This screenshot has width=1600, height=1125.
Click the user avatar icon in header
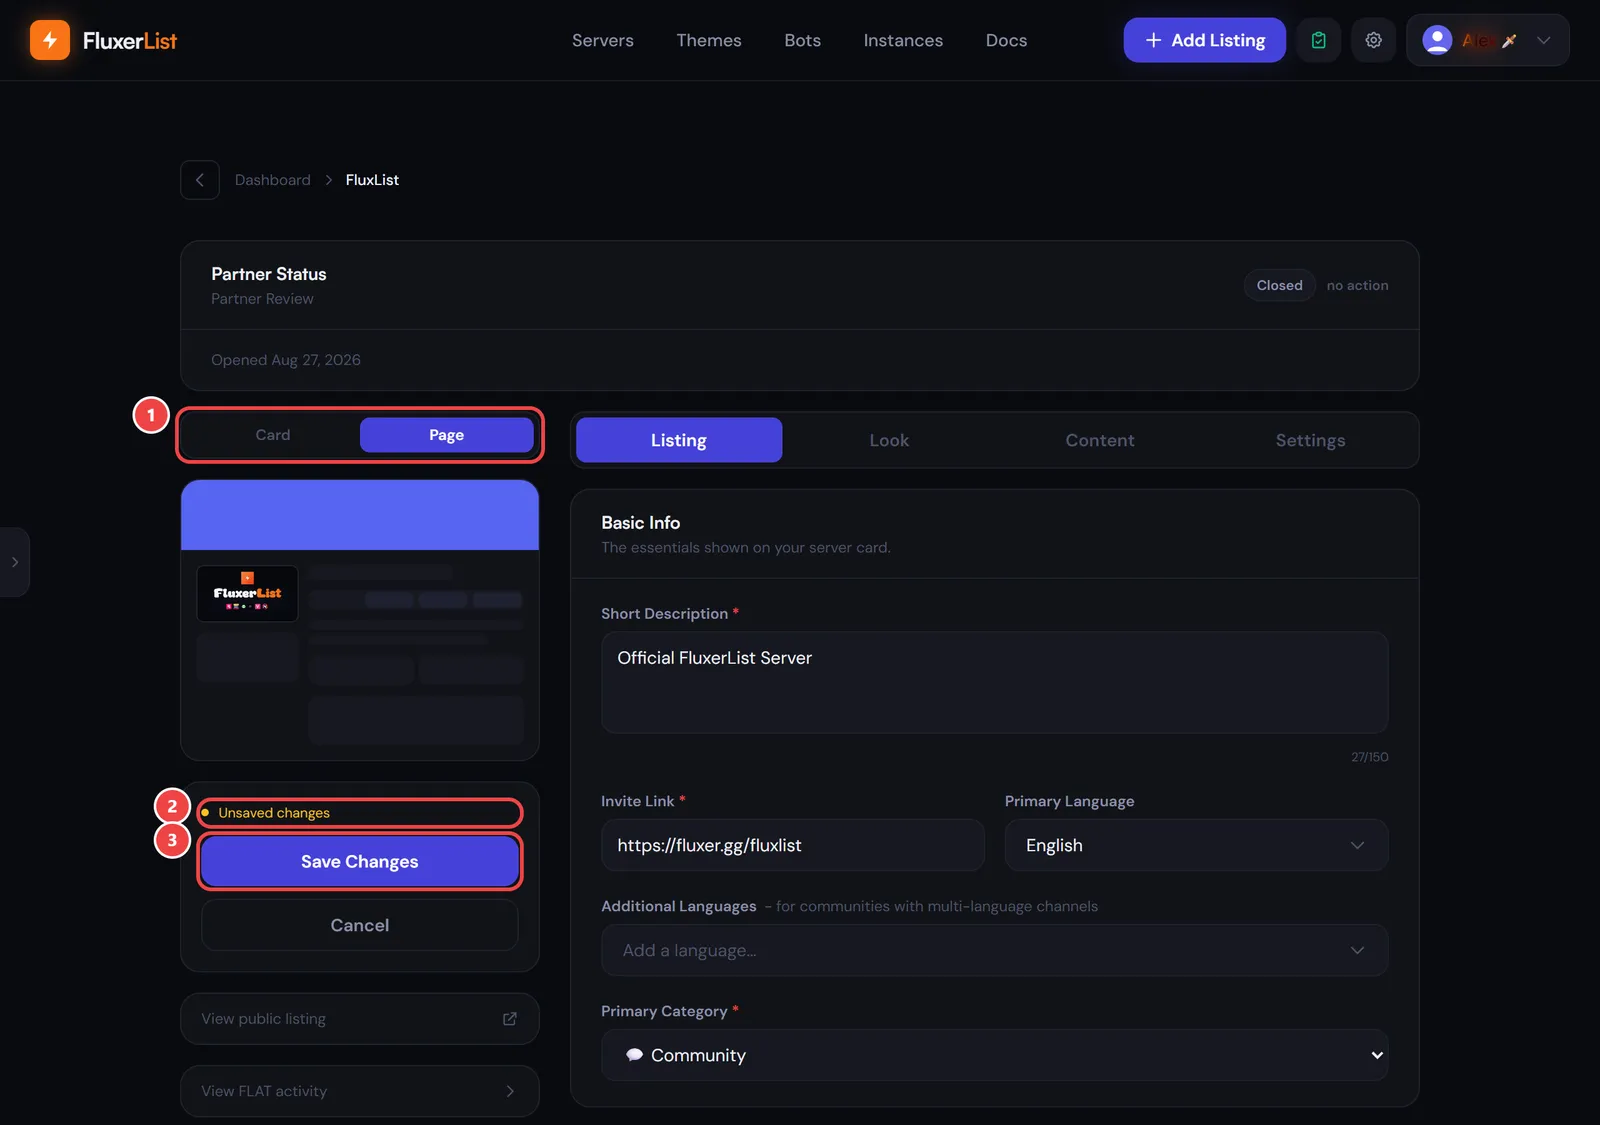(x=1437, y=40)
